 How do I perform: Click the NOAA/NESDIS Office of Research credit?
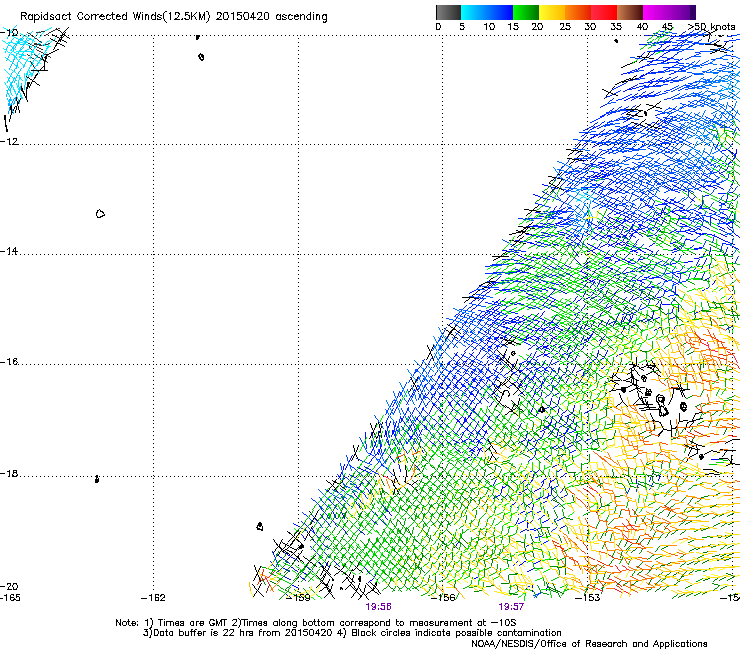589,644
